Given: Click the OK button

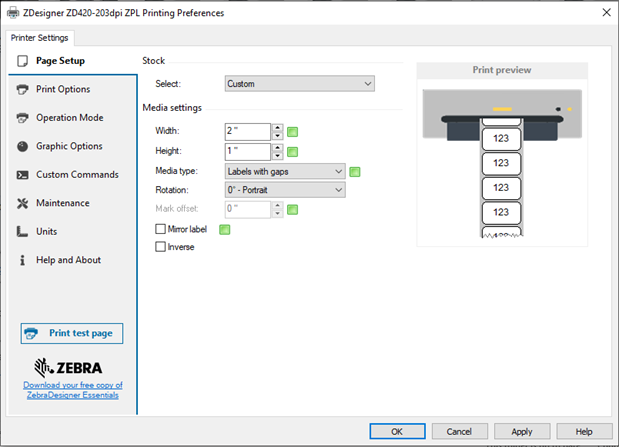Looking at the screenshot, I should click(x=398, y=431).
